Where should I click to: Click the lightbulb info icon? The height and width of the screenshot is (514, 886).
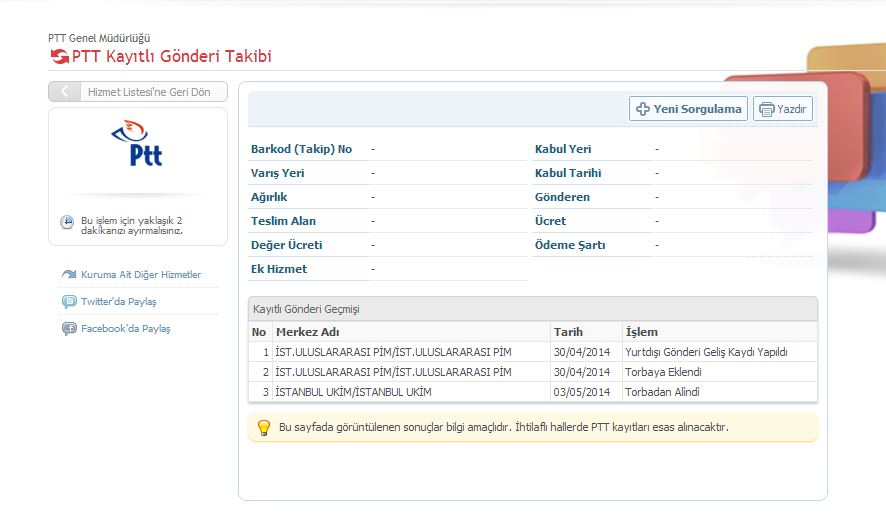point(263,428)
